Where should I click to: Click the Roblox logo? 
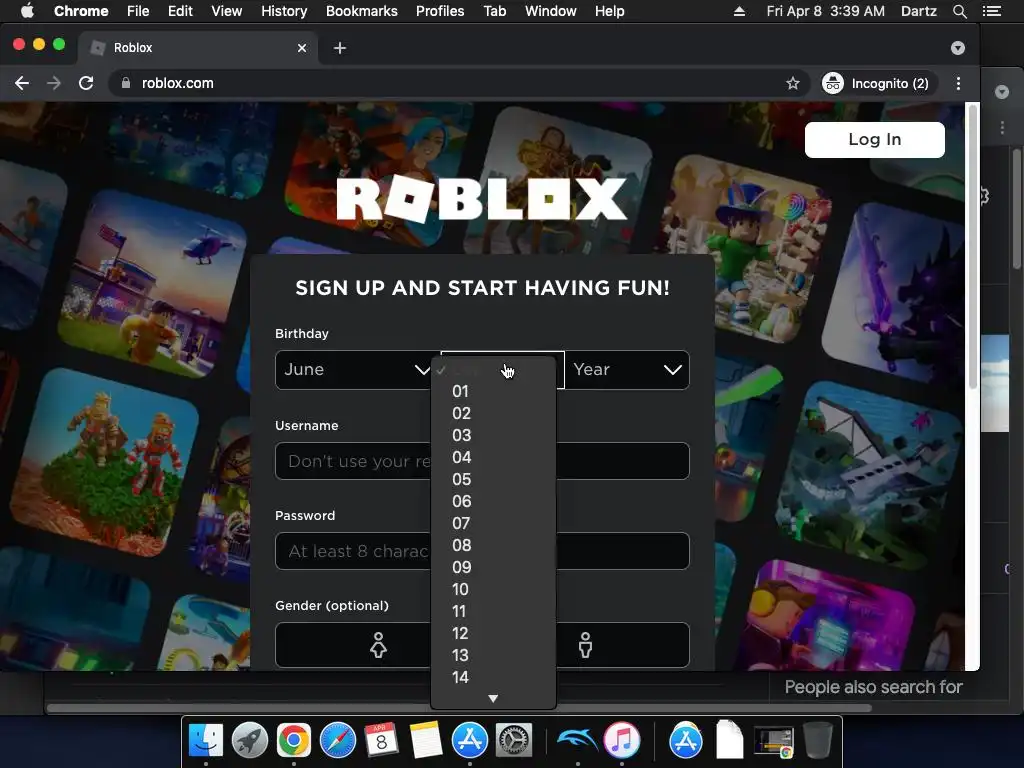click(482, 199)
